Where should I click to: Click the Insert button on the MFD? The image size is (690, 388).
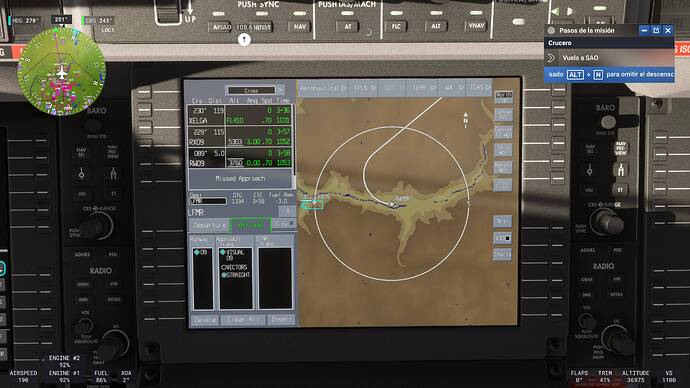tap(281, 319)
